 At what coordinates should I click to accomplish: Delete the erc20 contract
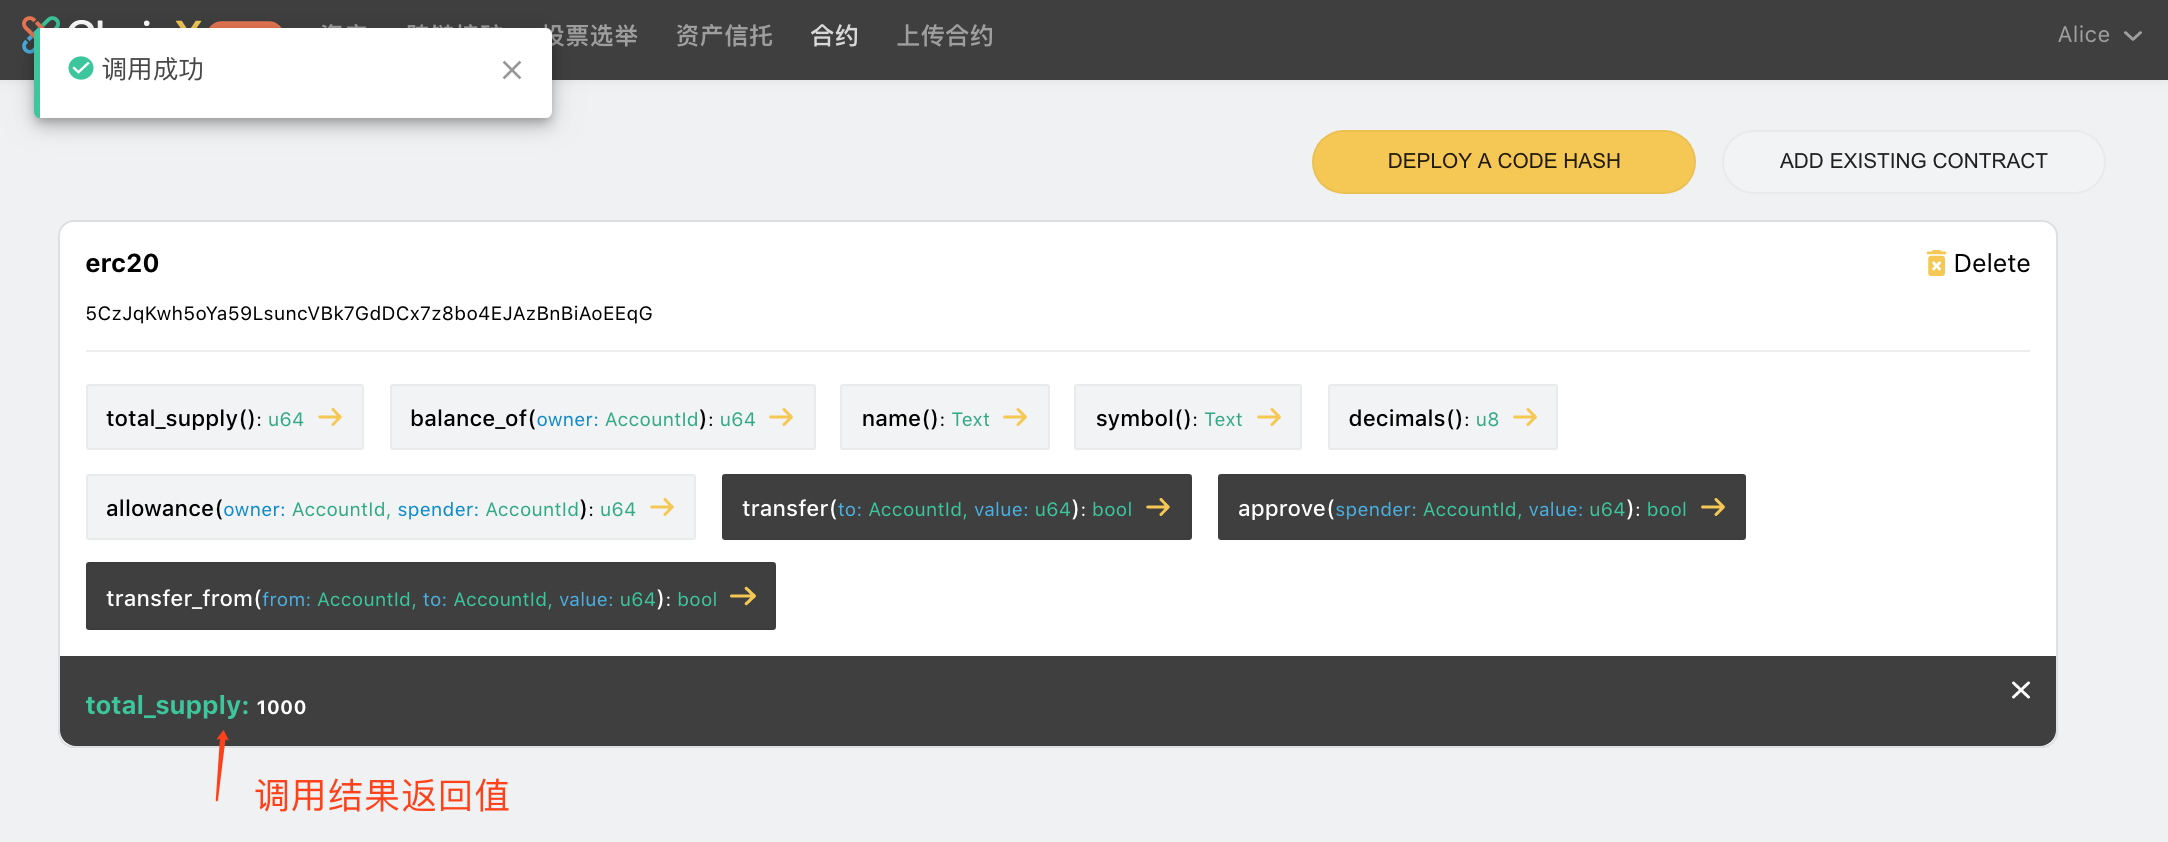tap(1979, 263)
